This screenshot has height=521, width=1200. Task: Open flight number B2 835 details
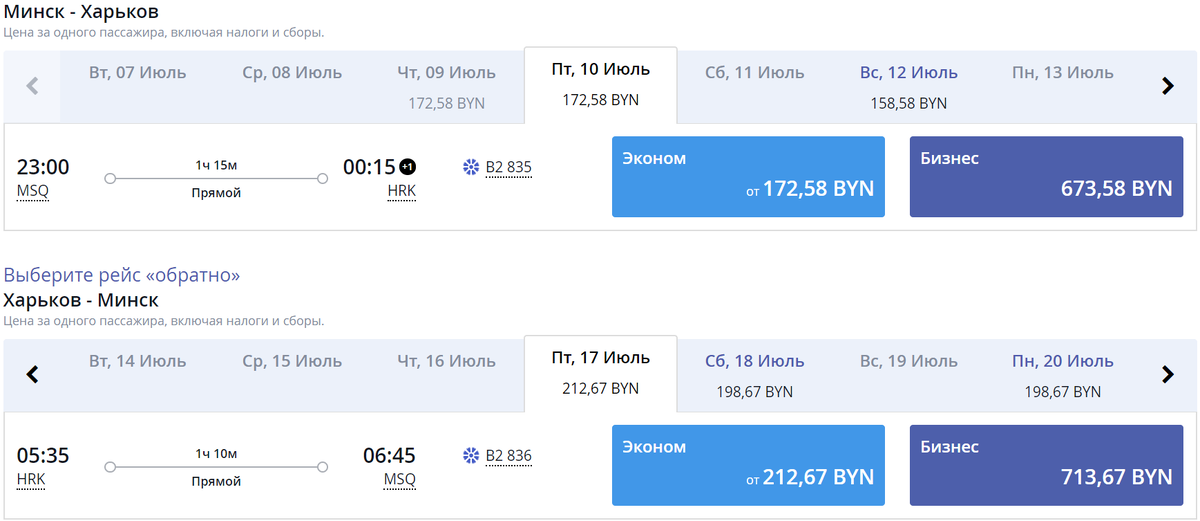[508, 168]
